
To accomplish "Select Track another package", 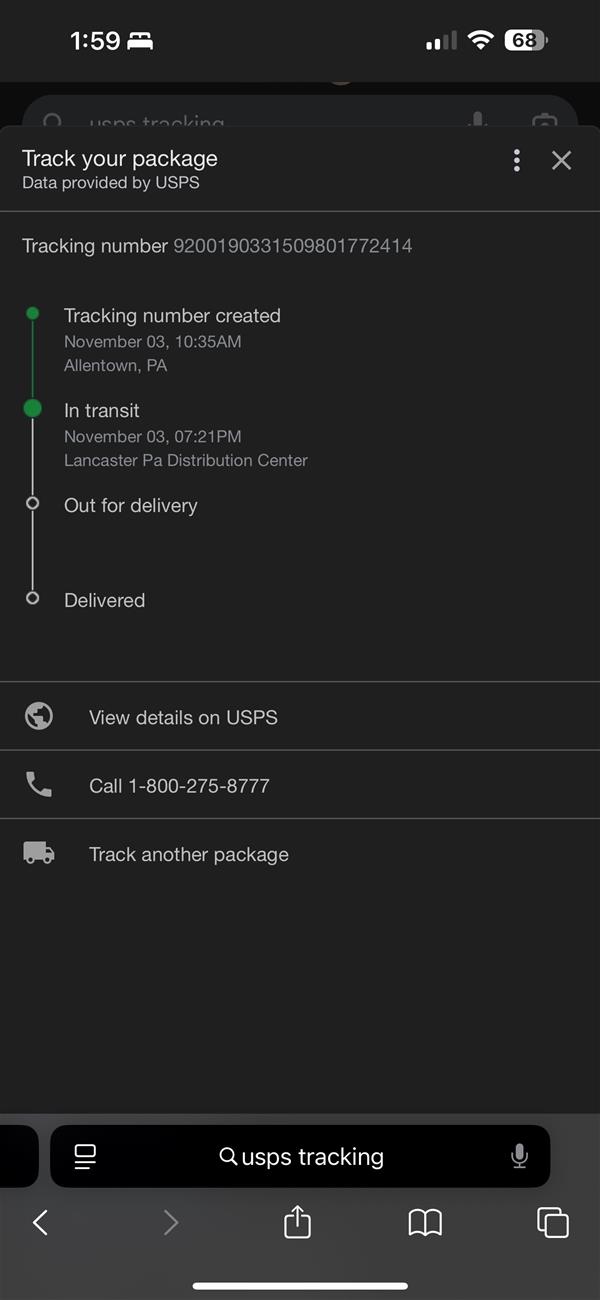I will [x=189, y=855].
